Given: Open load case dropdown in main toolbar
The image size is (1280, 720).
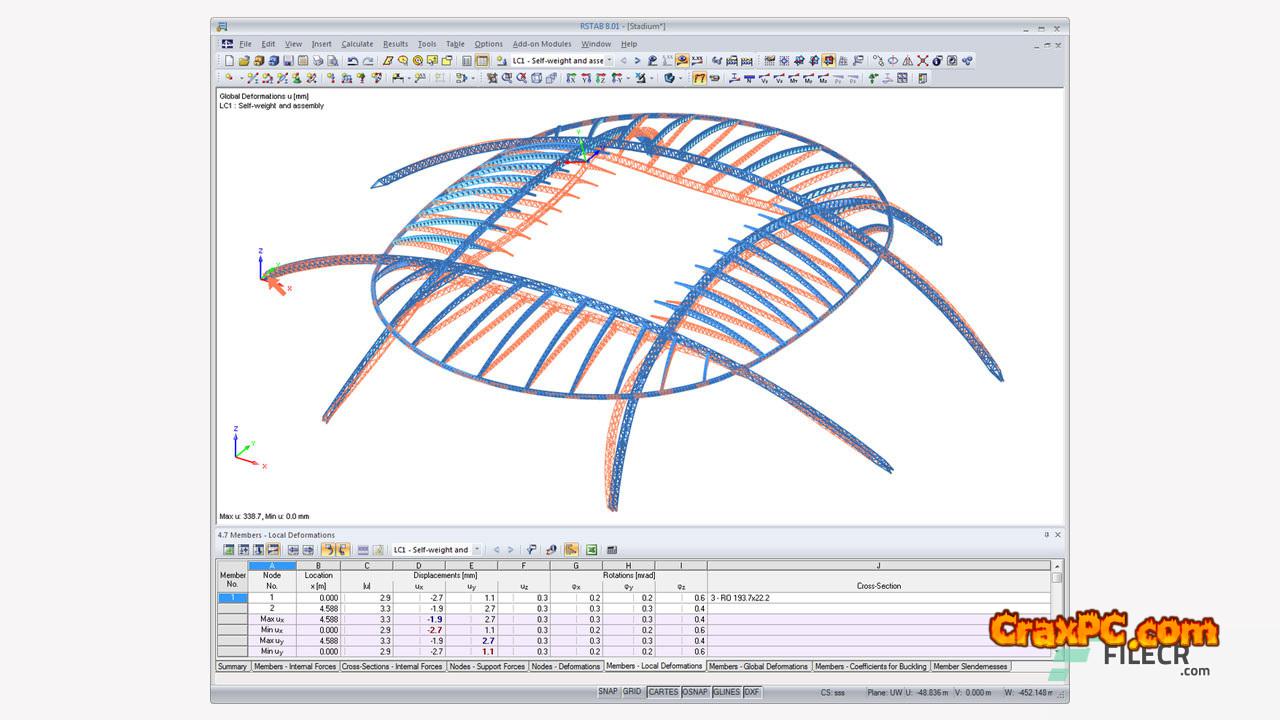Looking at the screenshot, I should (x=609, y=61).
